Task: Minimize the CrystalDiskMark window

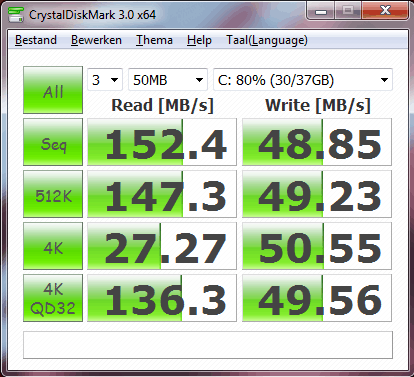Action: click(x=321, y=11)
